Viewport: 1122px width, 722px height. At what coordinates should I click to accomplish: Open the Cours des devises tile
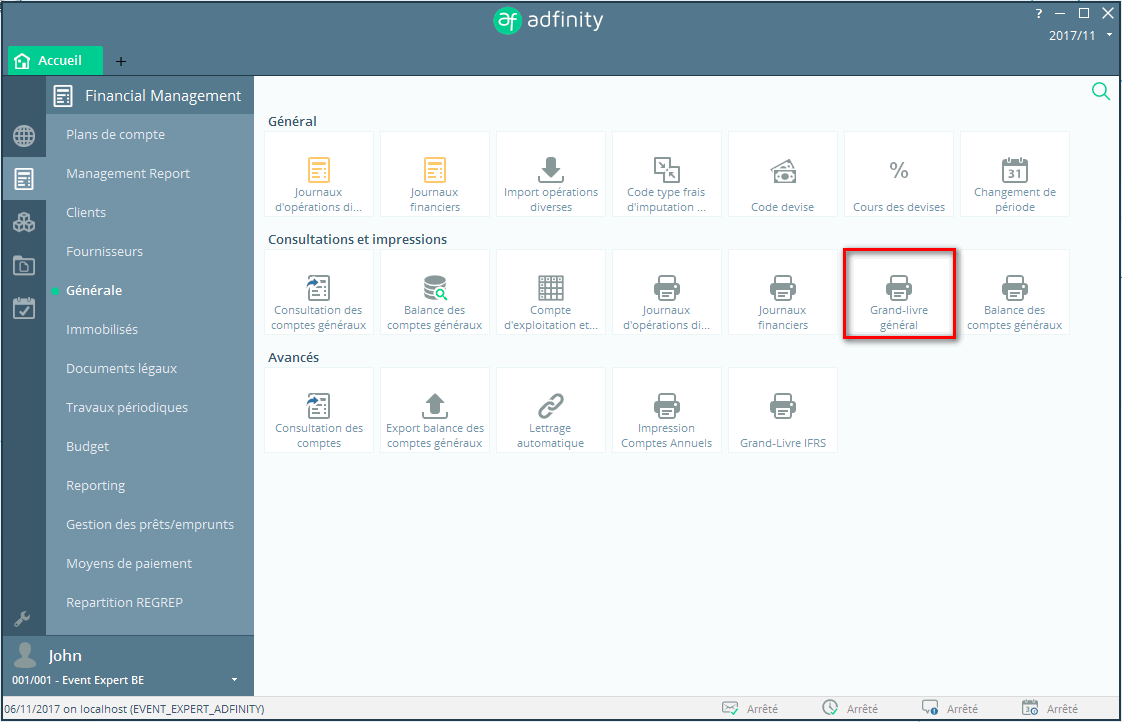(x=899, y=174)
